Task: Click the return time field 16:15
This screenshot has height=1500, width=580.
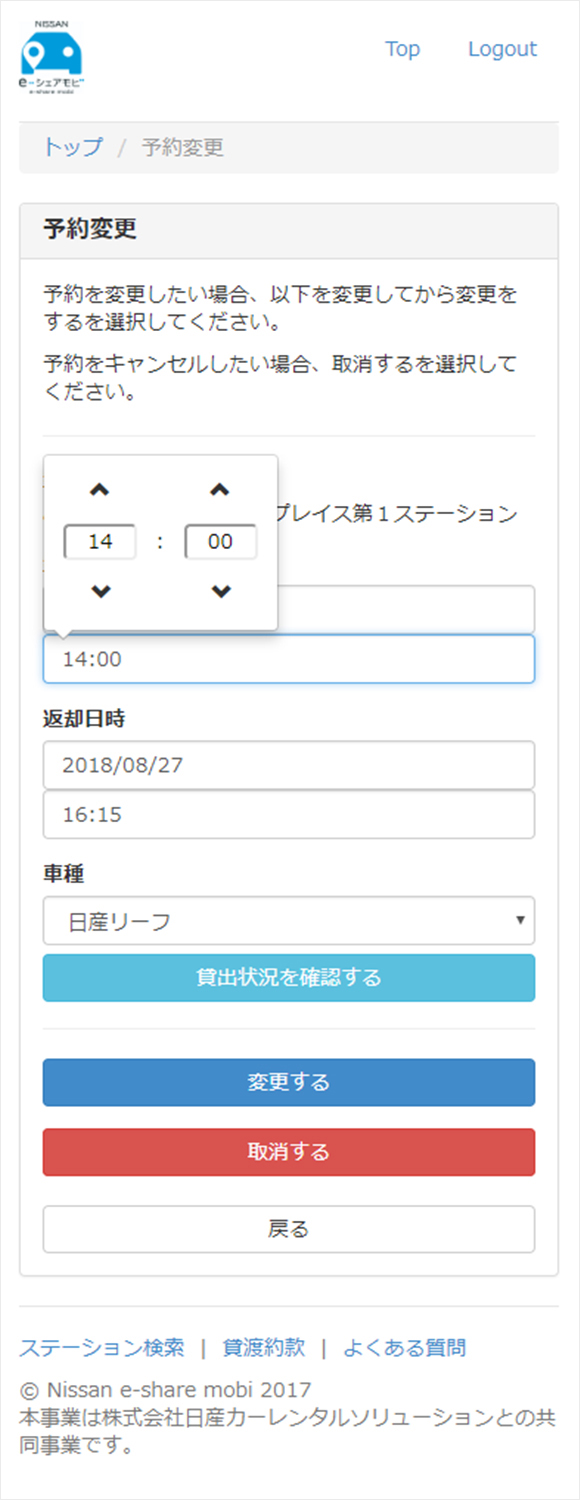Action: coord(289,815)
